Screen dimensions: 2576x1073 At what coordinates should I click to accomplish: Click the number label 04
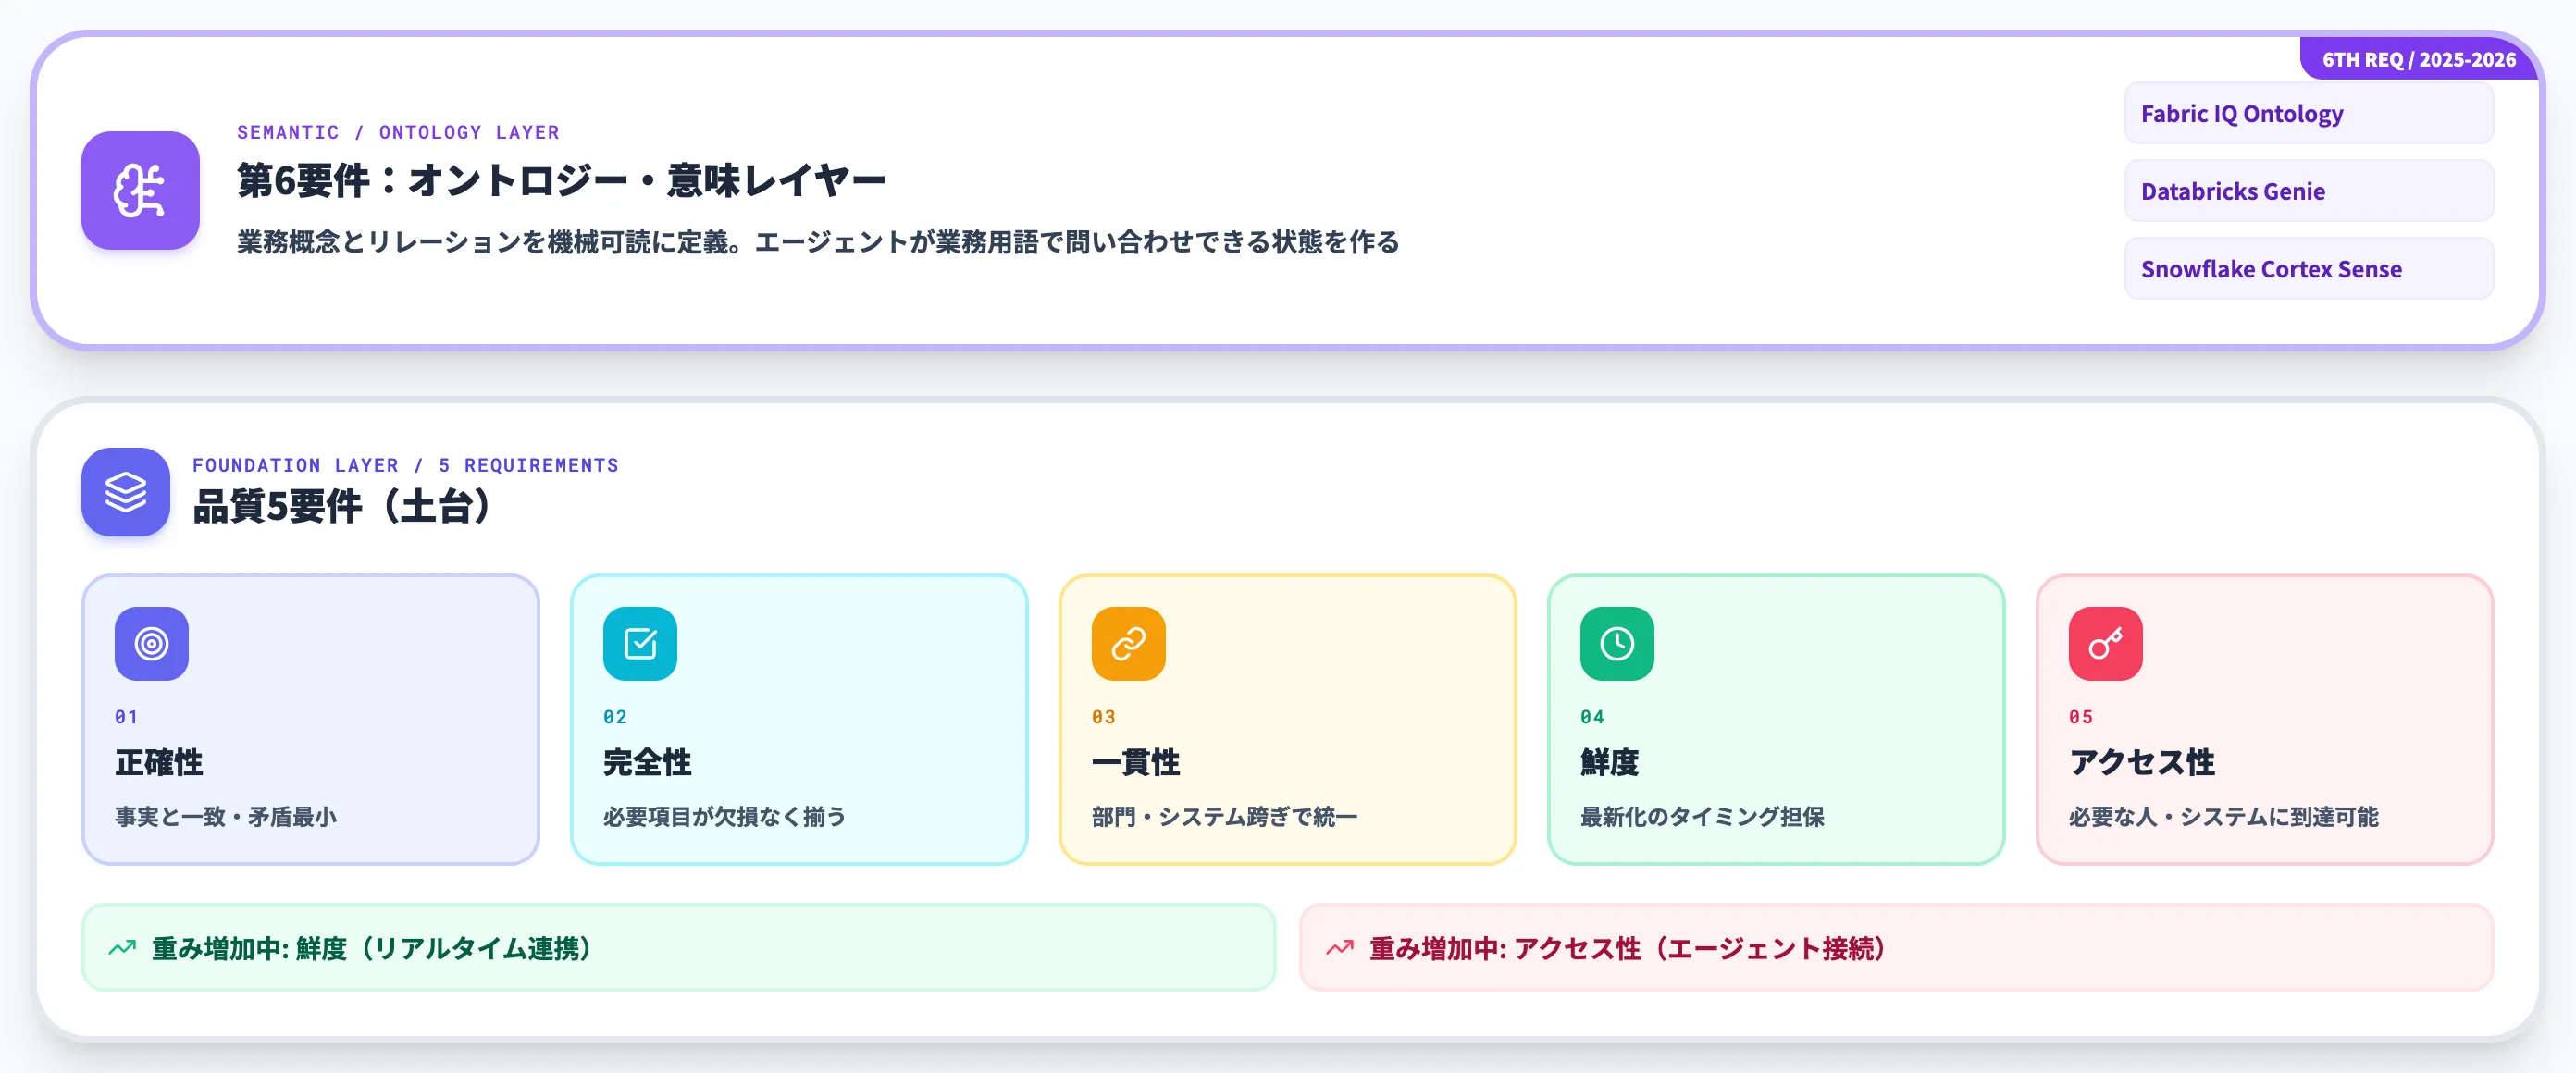pos(1592,717)
